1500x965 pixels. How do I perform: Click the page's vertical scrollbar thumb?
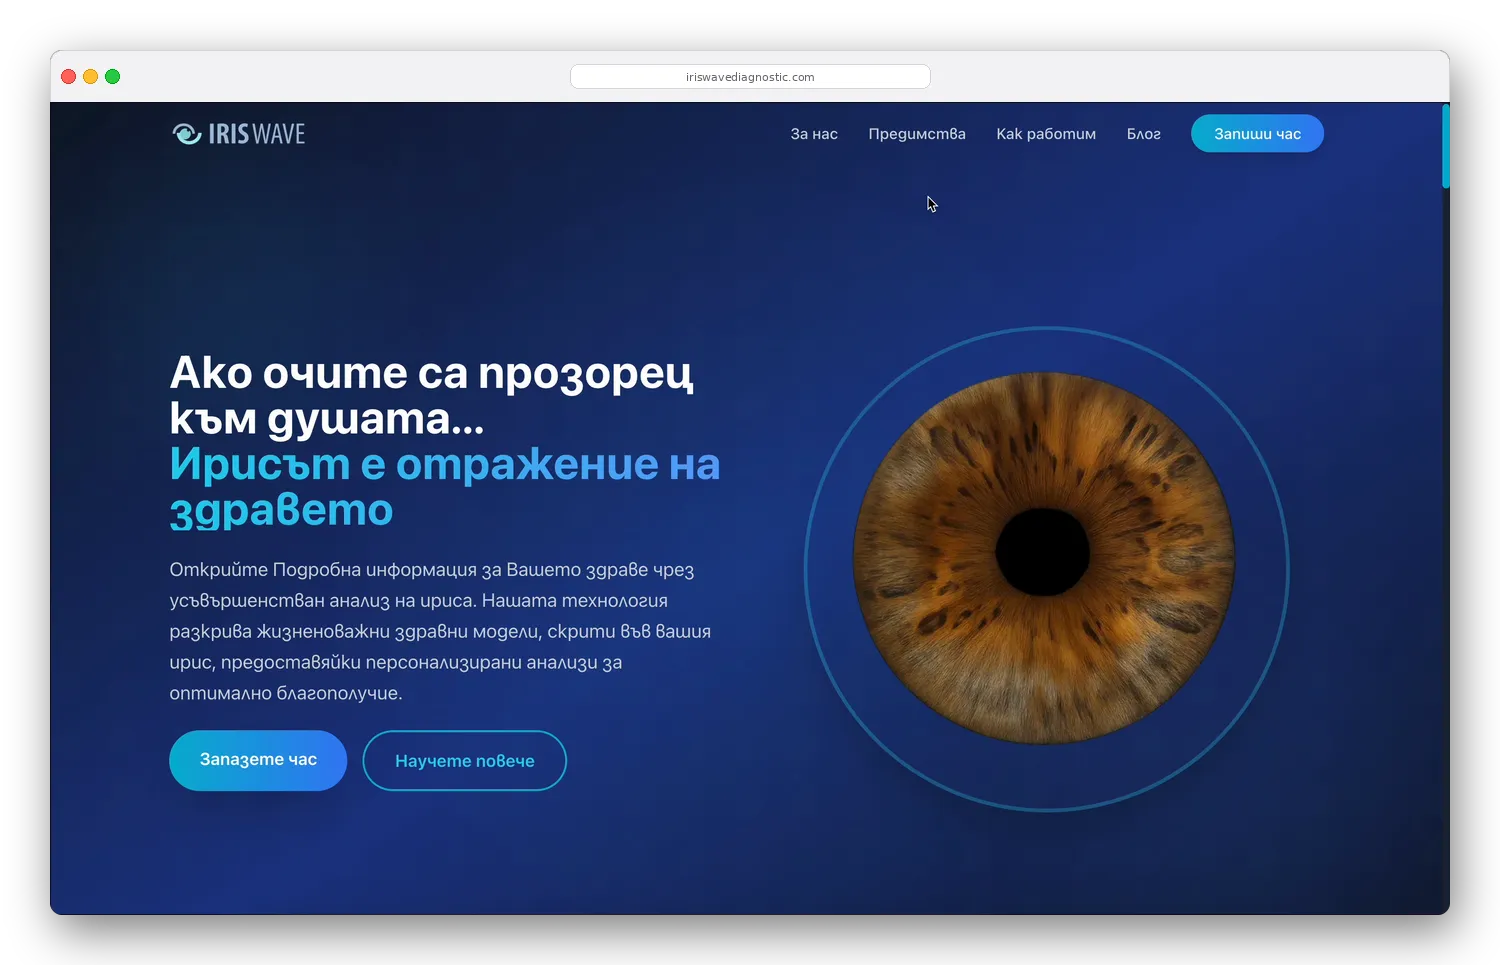pos(1445,146)
